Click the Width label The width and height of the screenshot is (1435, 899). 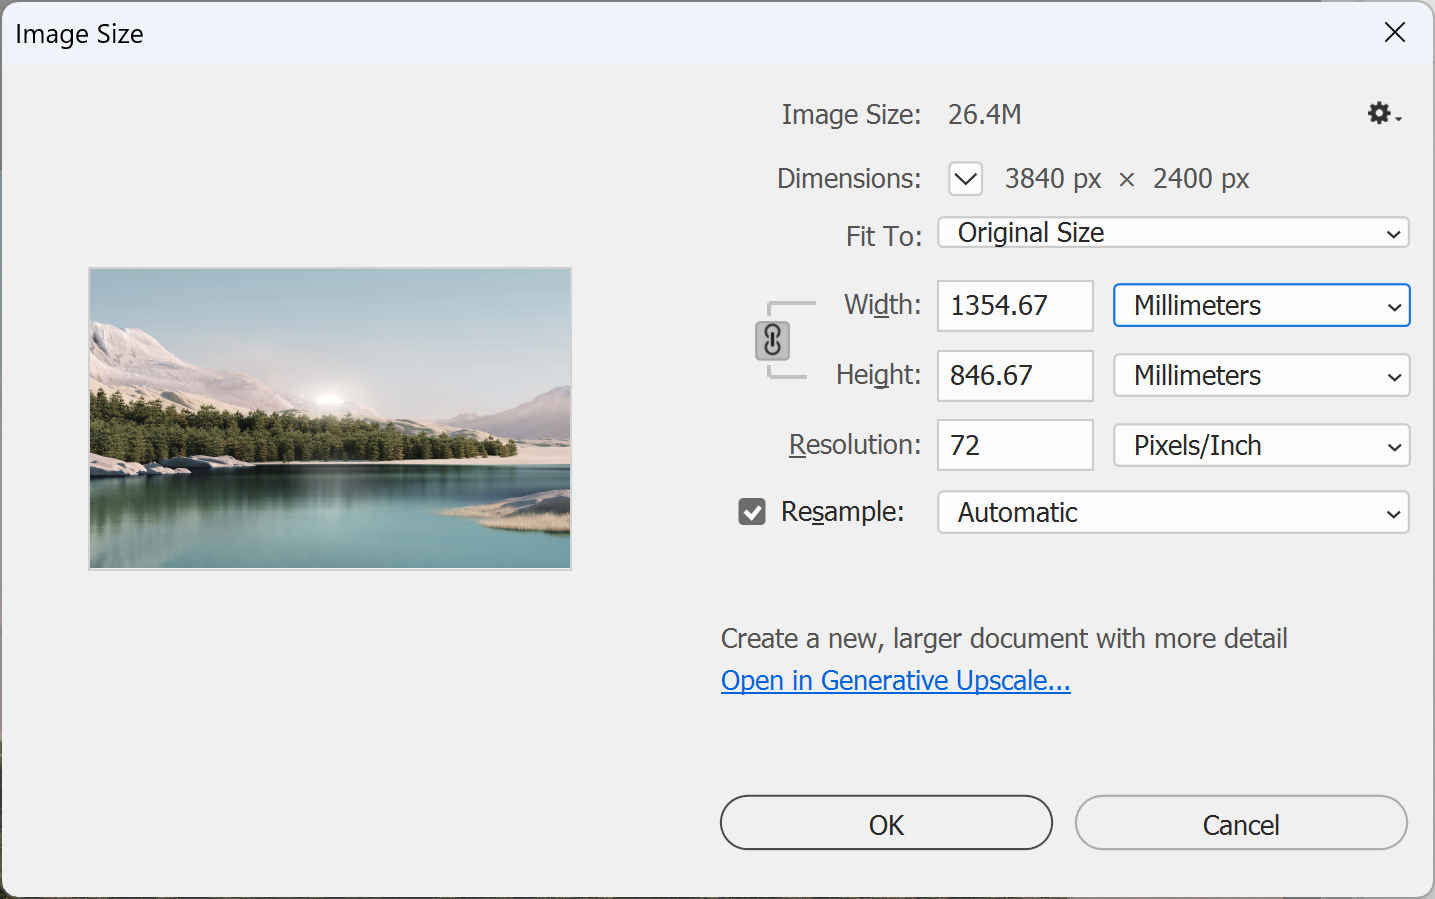pyautogui.click(x=883, y=305)
